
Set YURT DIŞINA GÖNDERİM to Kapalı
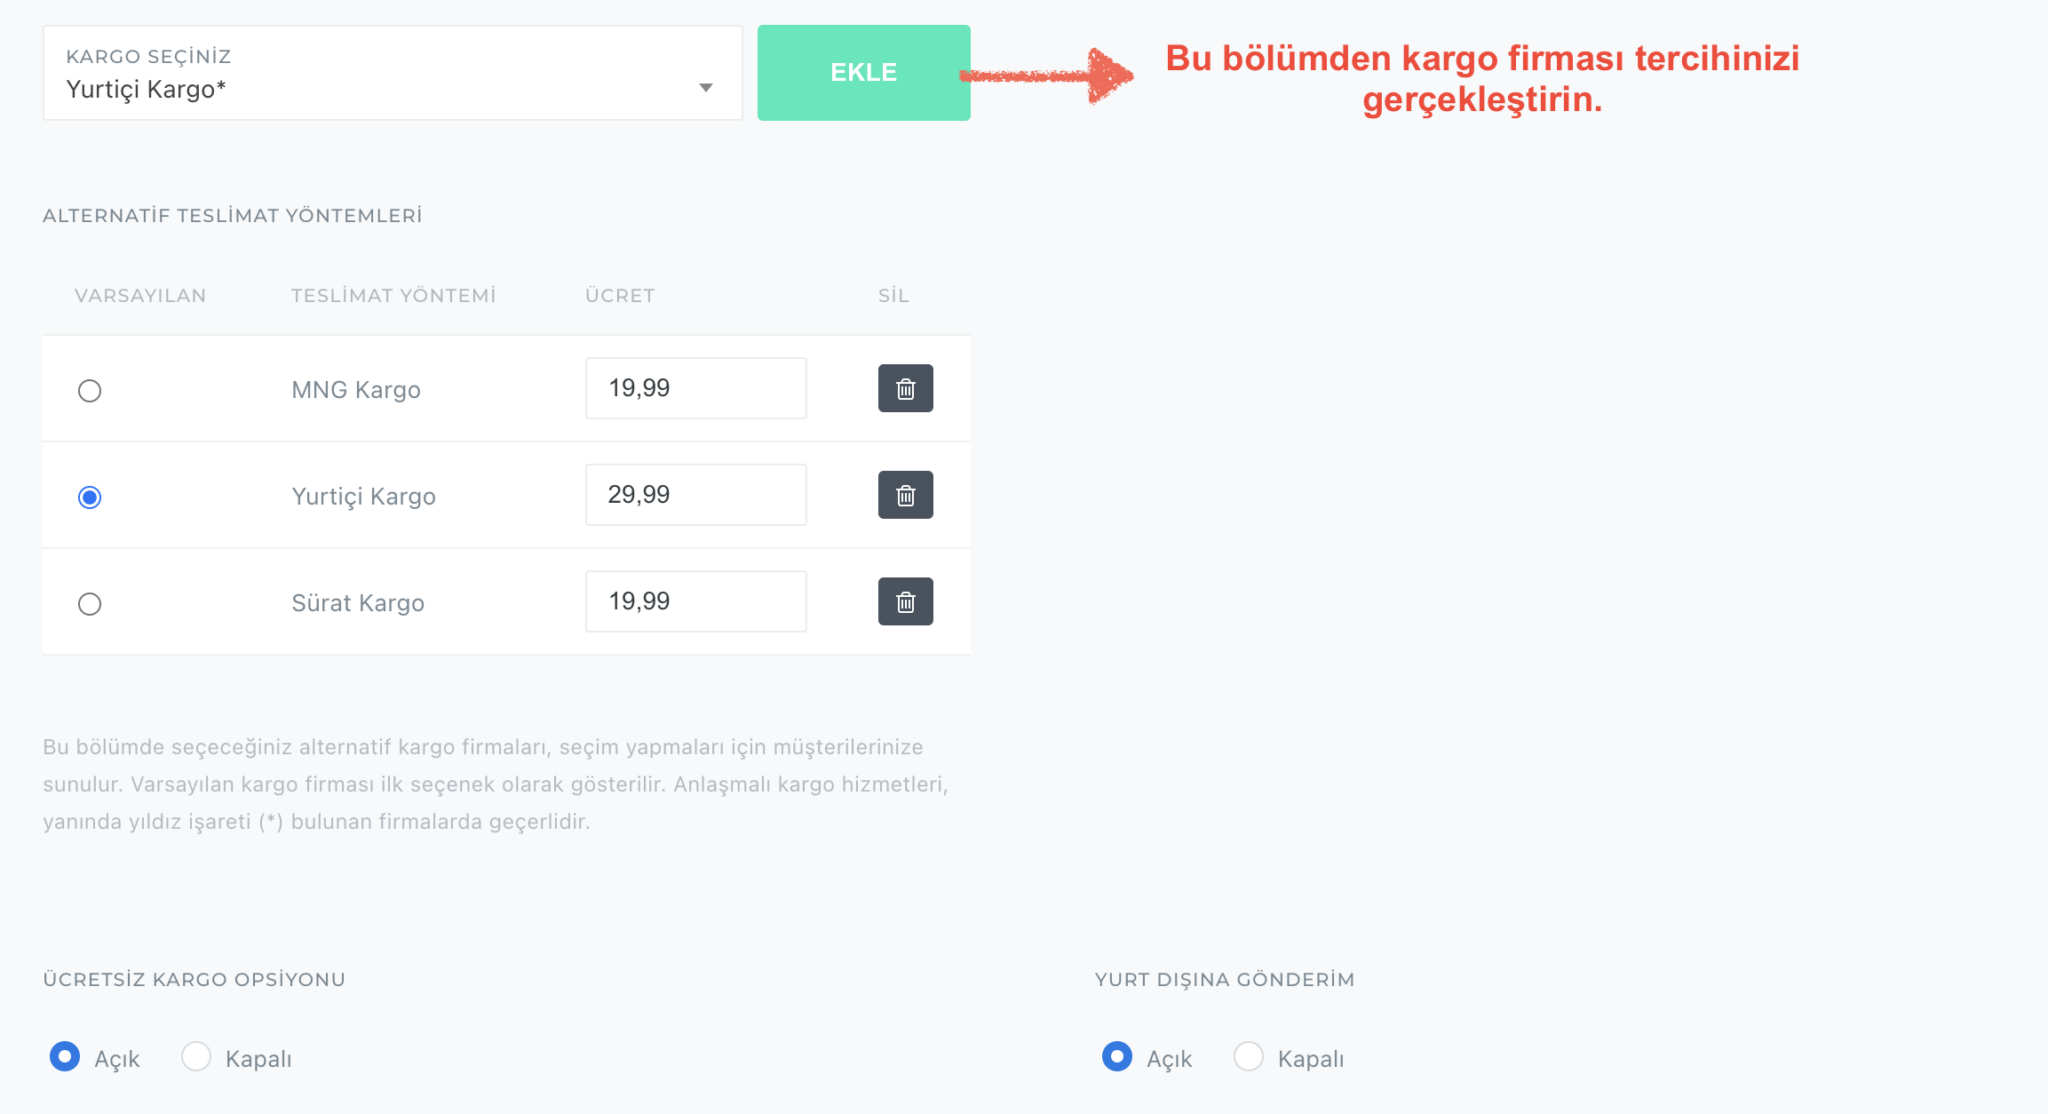1248,1056
